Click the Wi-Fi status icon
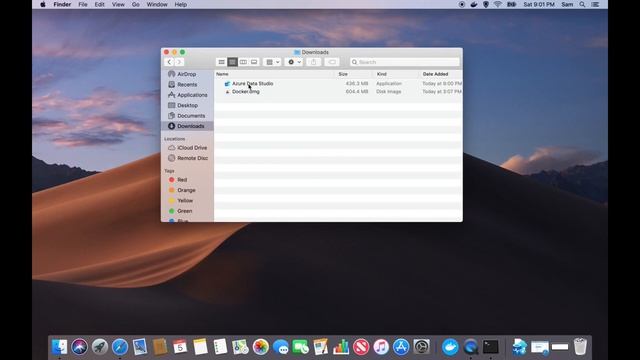 498,4
